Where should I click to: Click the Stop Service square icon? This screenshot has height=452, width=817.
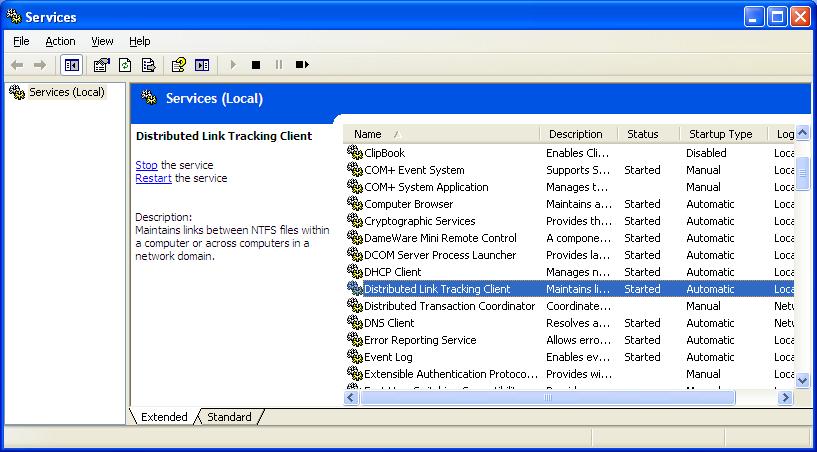(256, 65)
